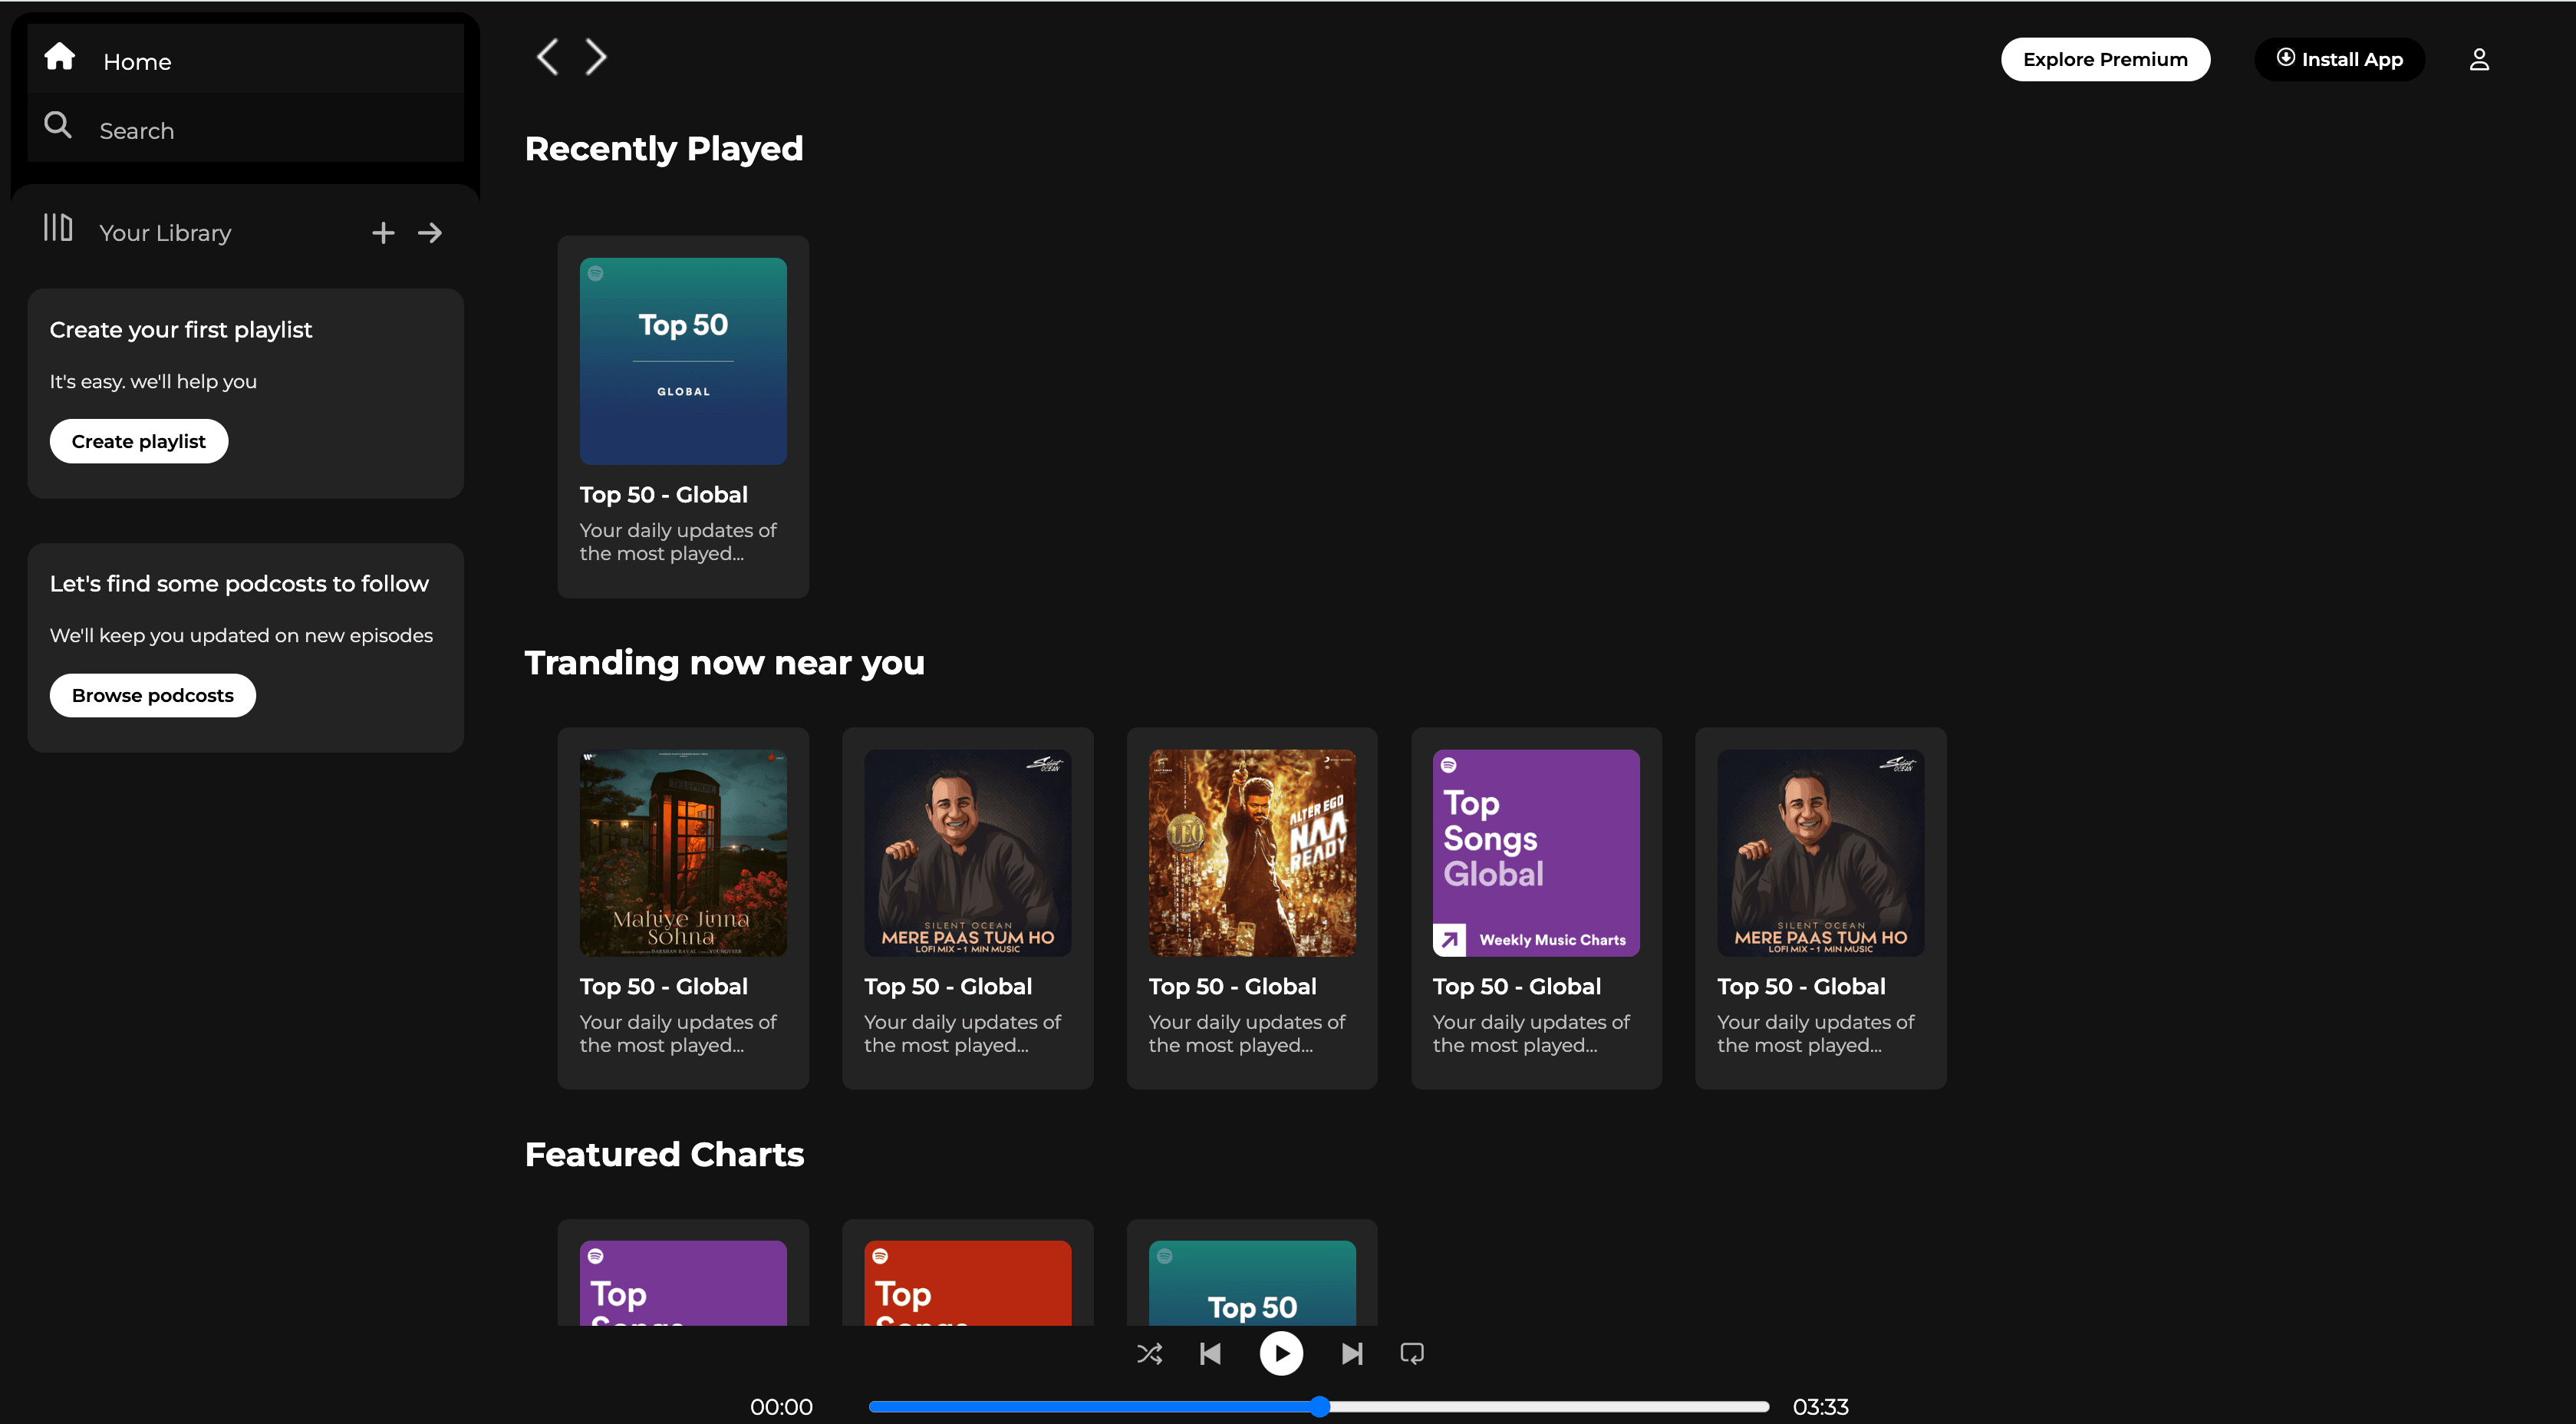2576x1424 pixels.
Task: Skip to the next track
Action: [1352, 1353]
